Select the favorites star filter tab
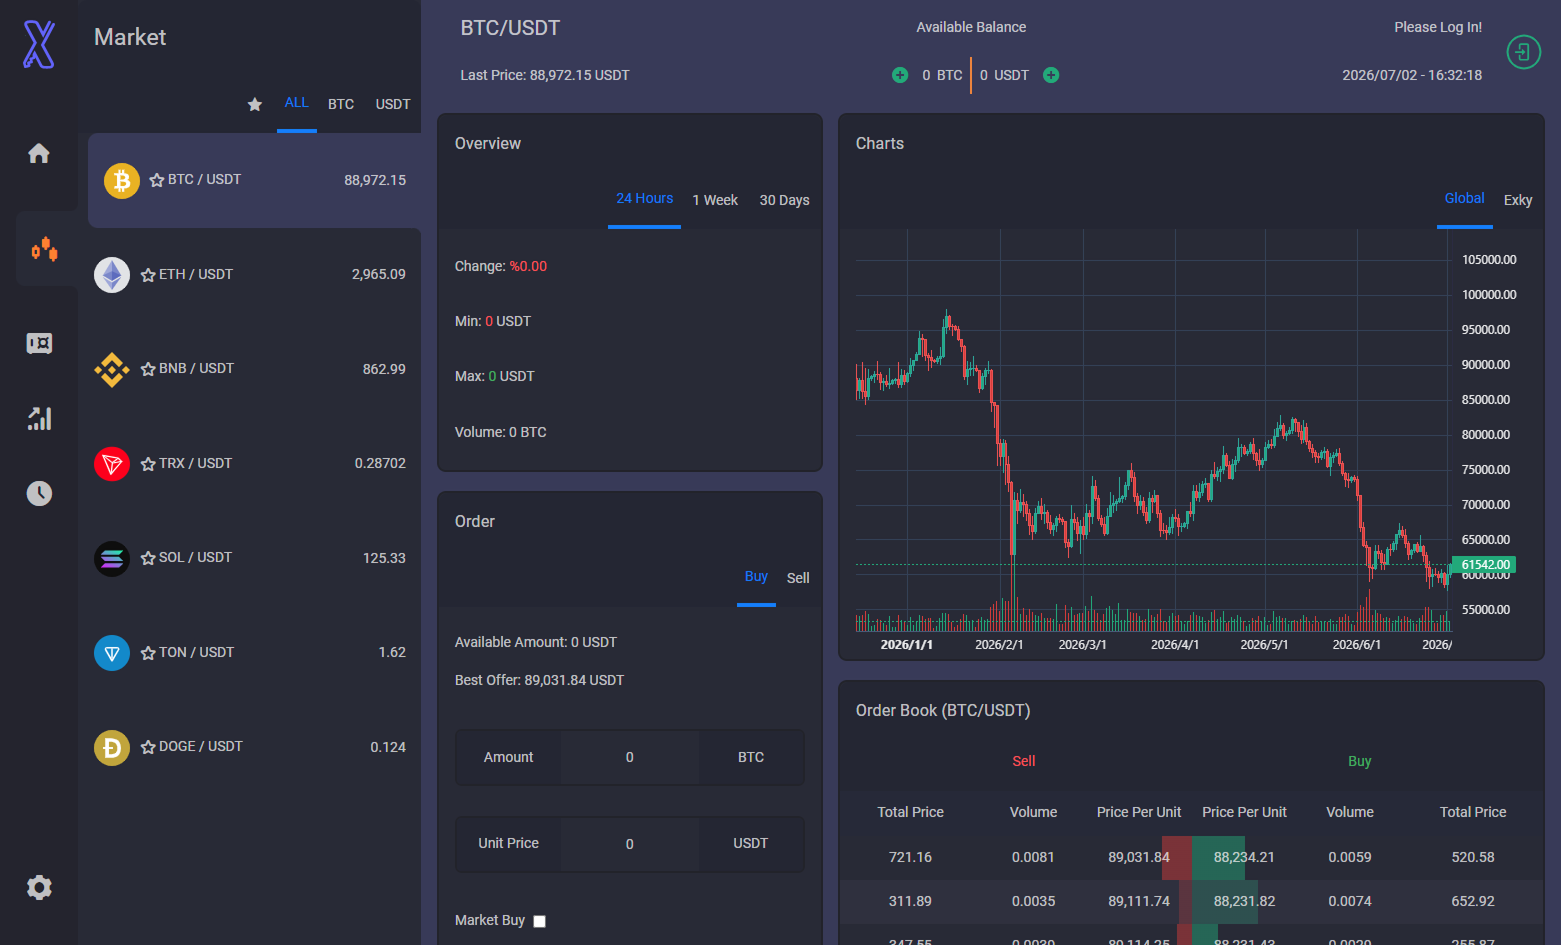Screen dimensions: 1561x945 [x=255, y=104]
